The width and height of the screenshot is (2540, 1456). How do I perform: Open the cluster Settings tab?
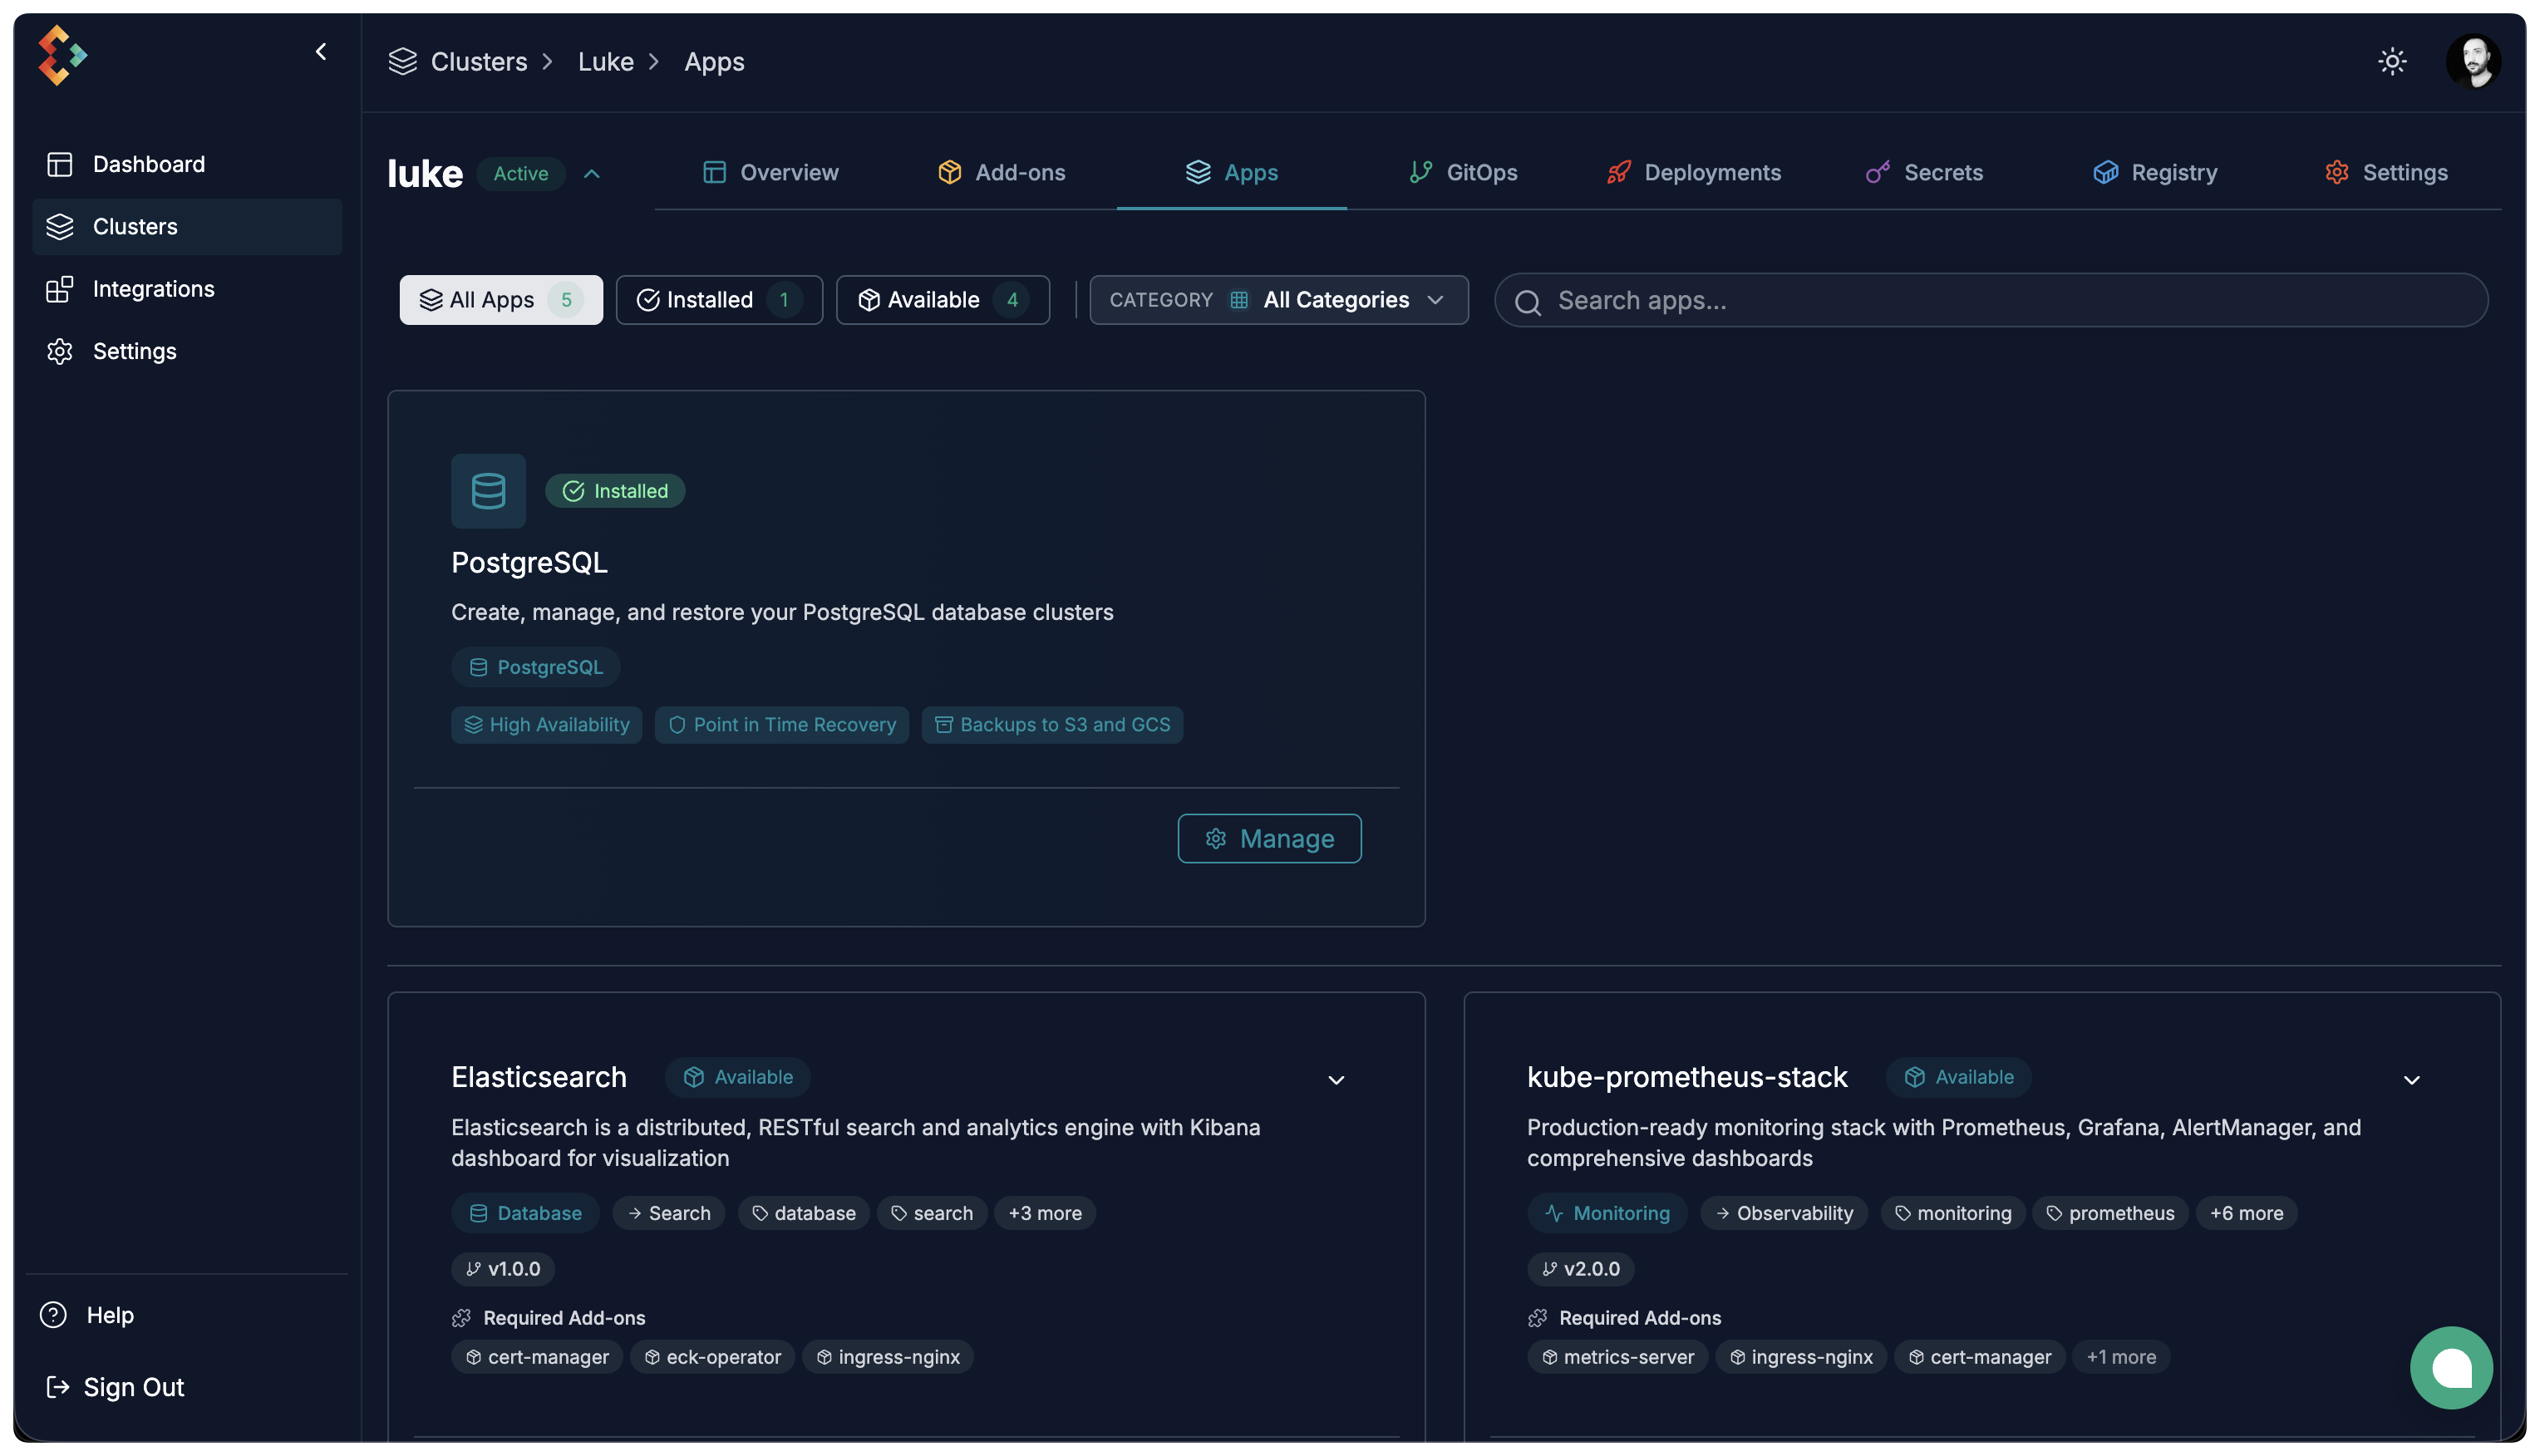pyautogui.click(x=2385, y=172)
